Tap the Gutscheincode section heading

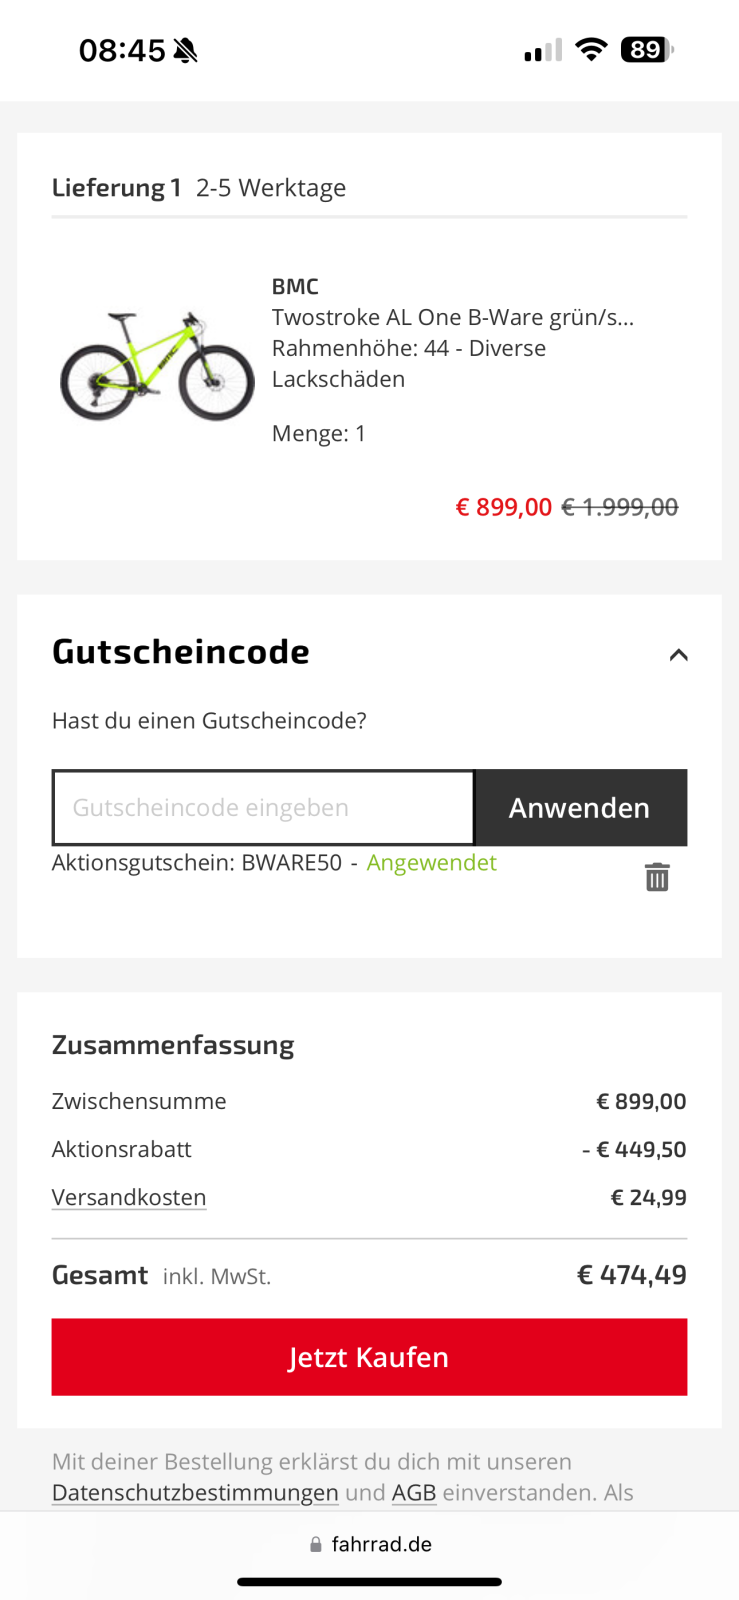coord(181,652)
